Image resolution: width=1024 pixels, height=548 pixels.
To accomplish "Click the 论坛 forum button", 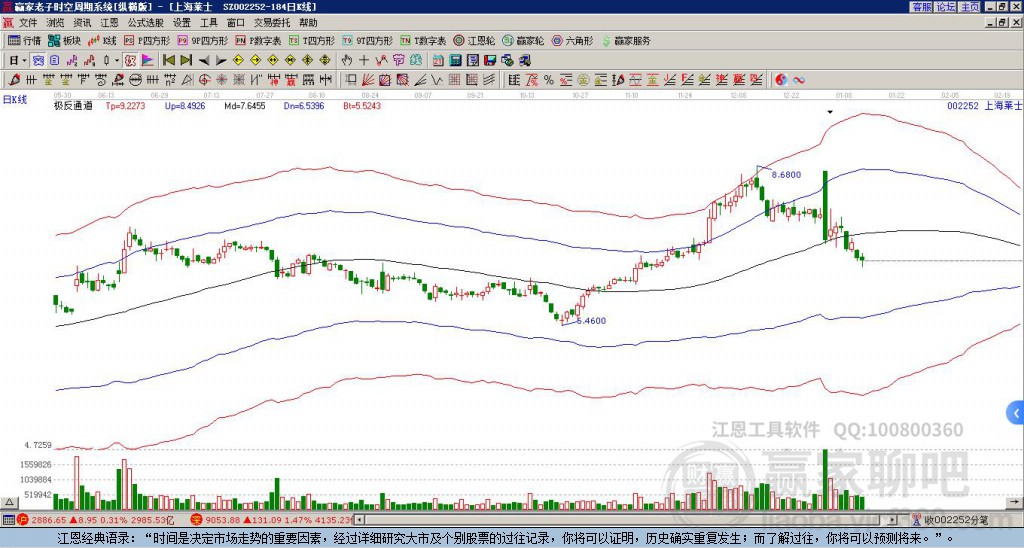I will [946, 7].
